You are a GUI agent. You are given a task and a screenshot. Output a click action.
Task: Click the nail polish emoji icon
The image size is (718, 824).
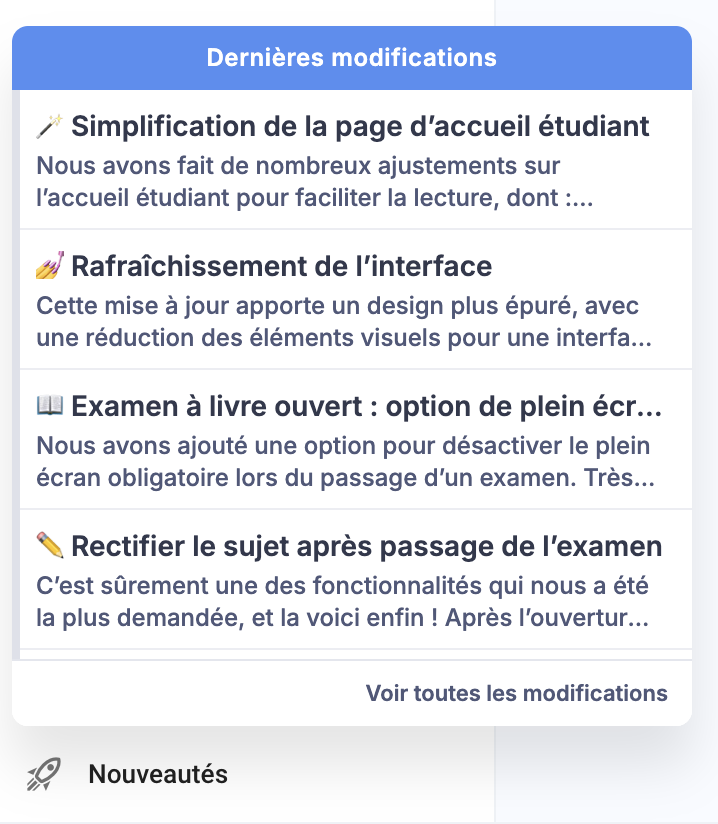click(x=50, y=266)
